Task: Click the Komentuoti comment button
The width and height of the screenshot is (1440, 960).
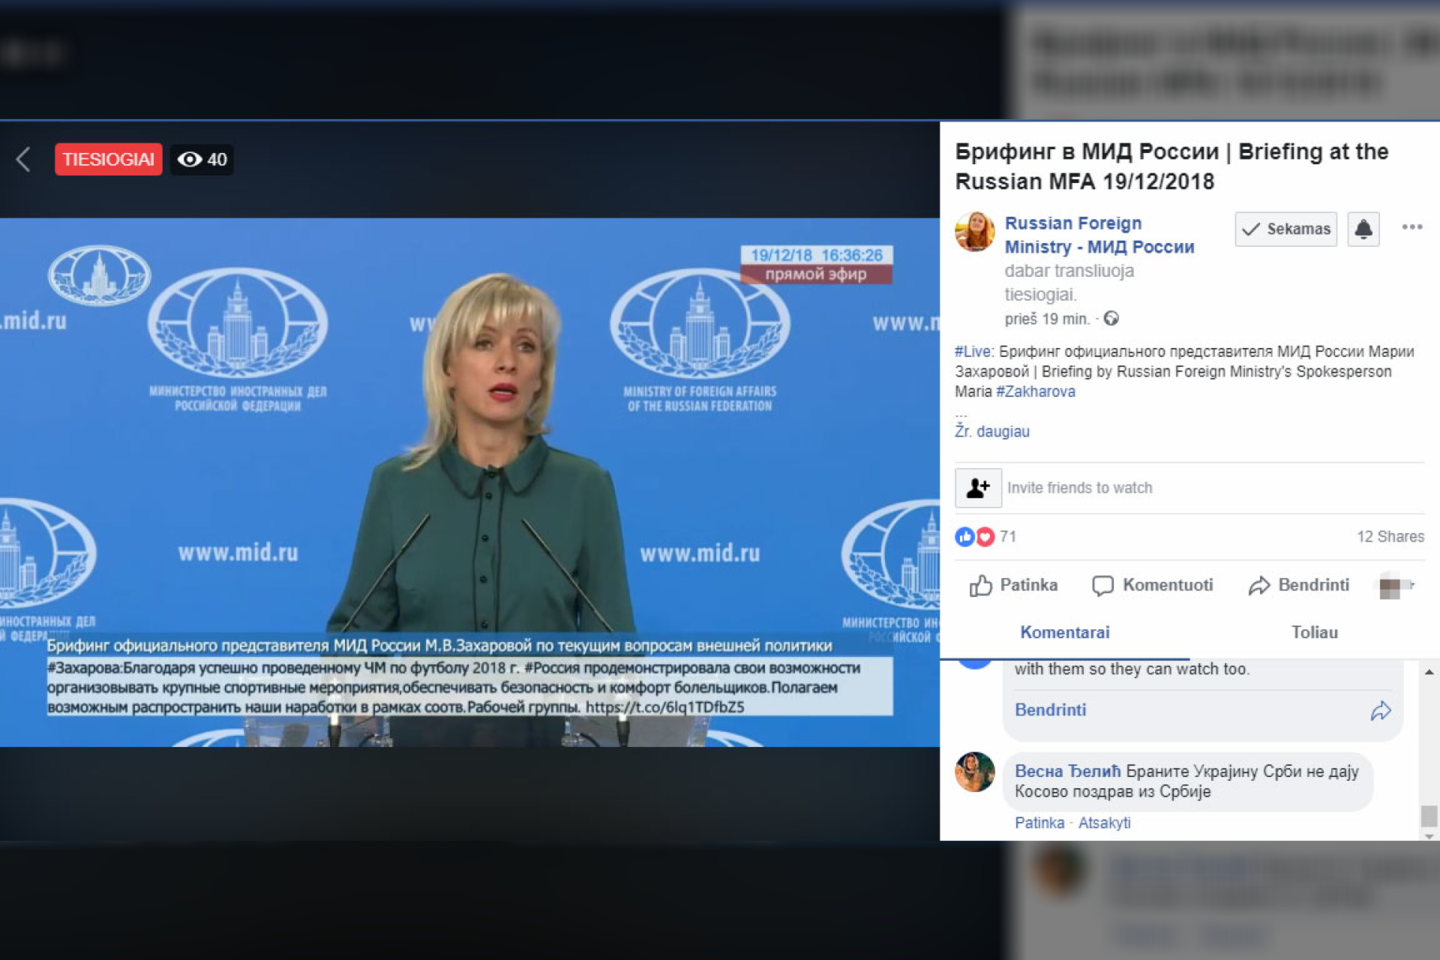Action: (1153, 585)
